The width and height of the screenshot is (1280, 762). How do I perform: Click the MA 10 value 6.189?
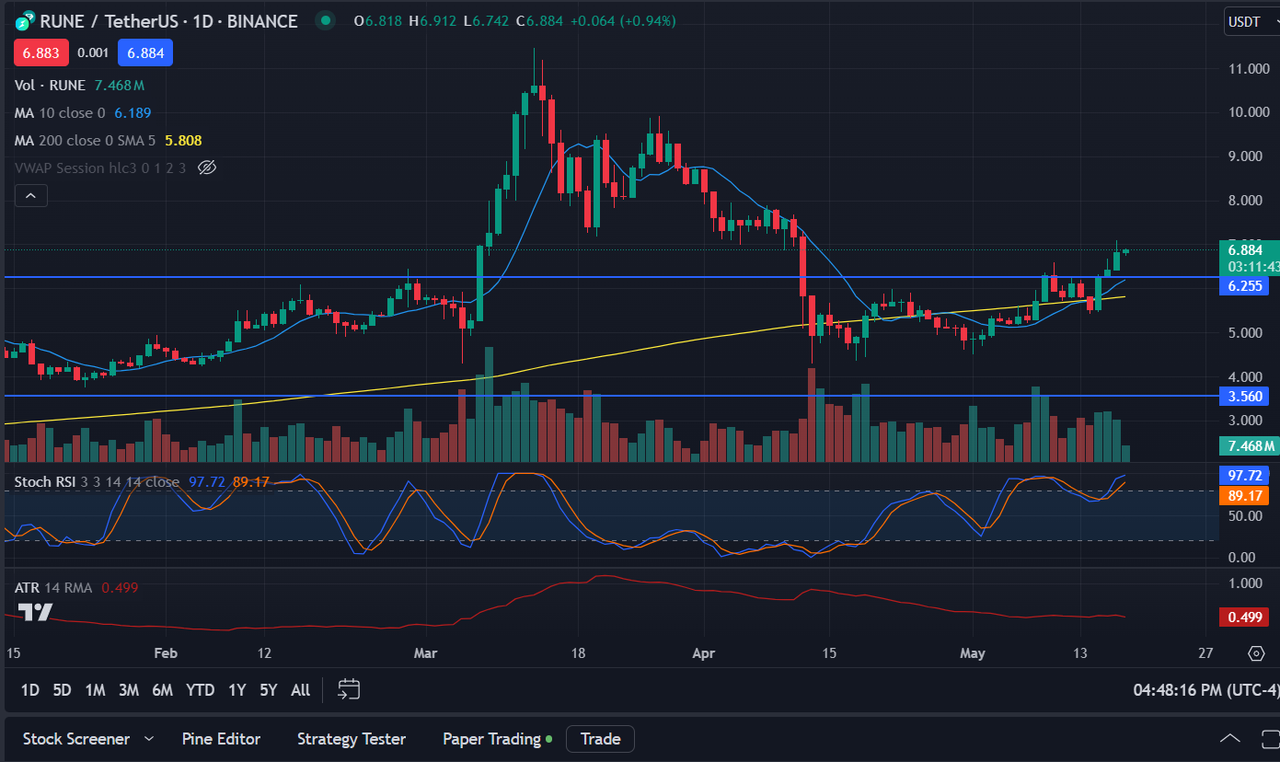click(133, 113)
